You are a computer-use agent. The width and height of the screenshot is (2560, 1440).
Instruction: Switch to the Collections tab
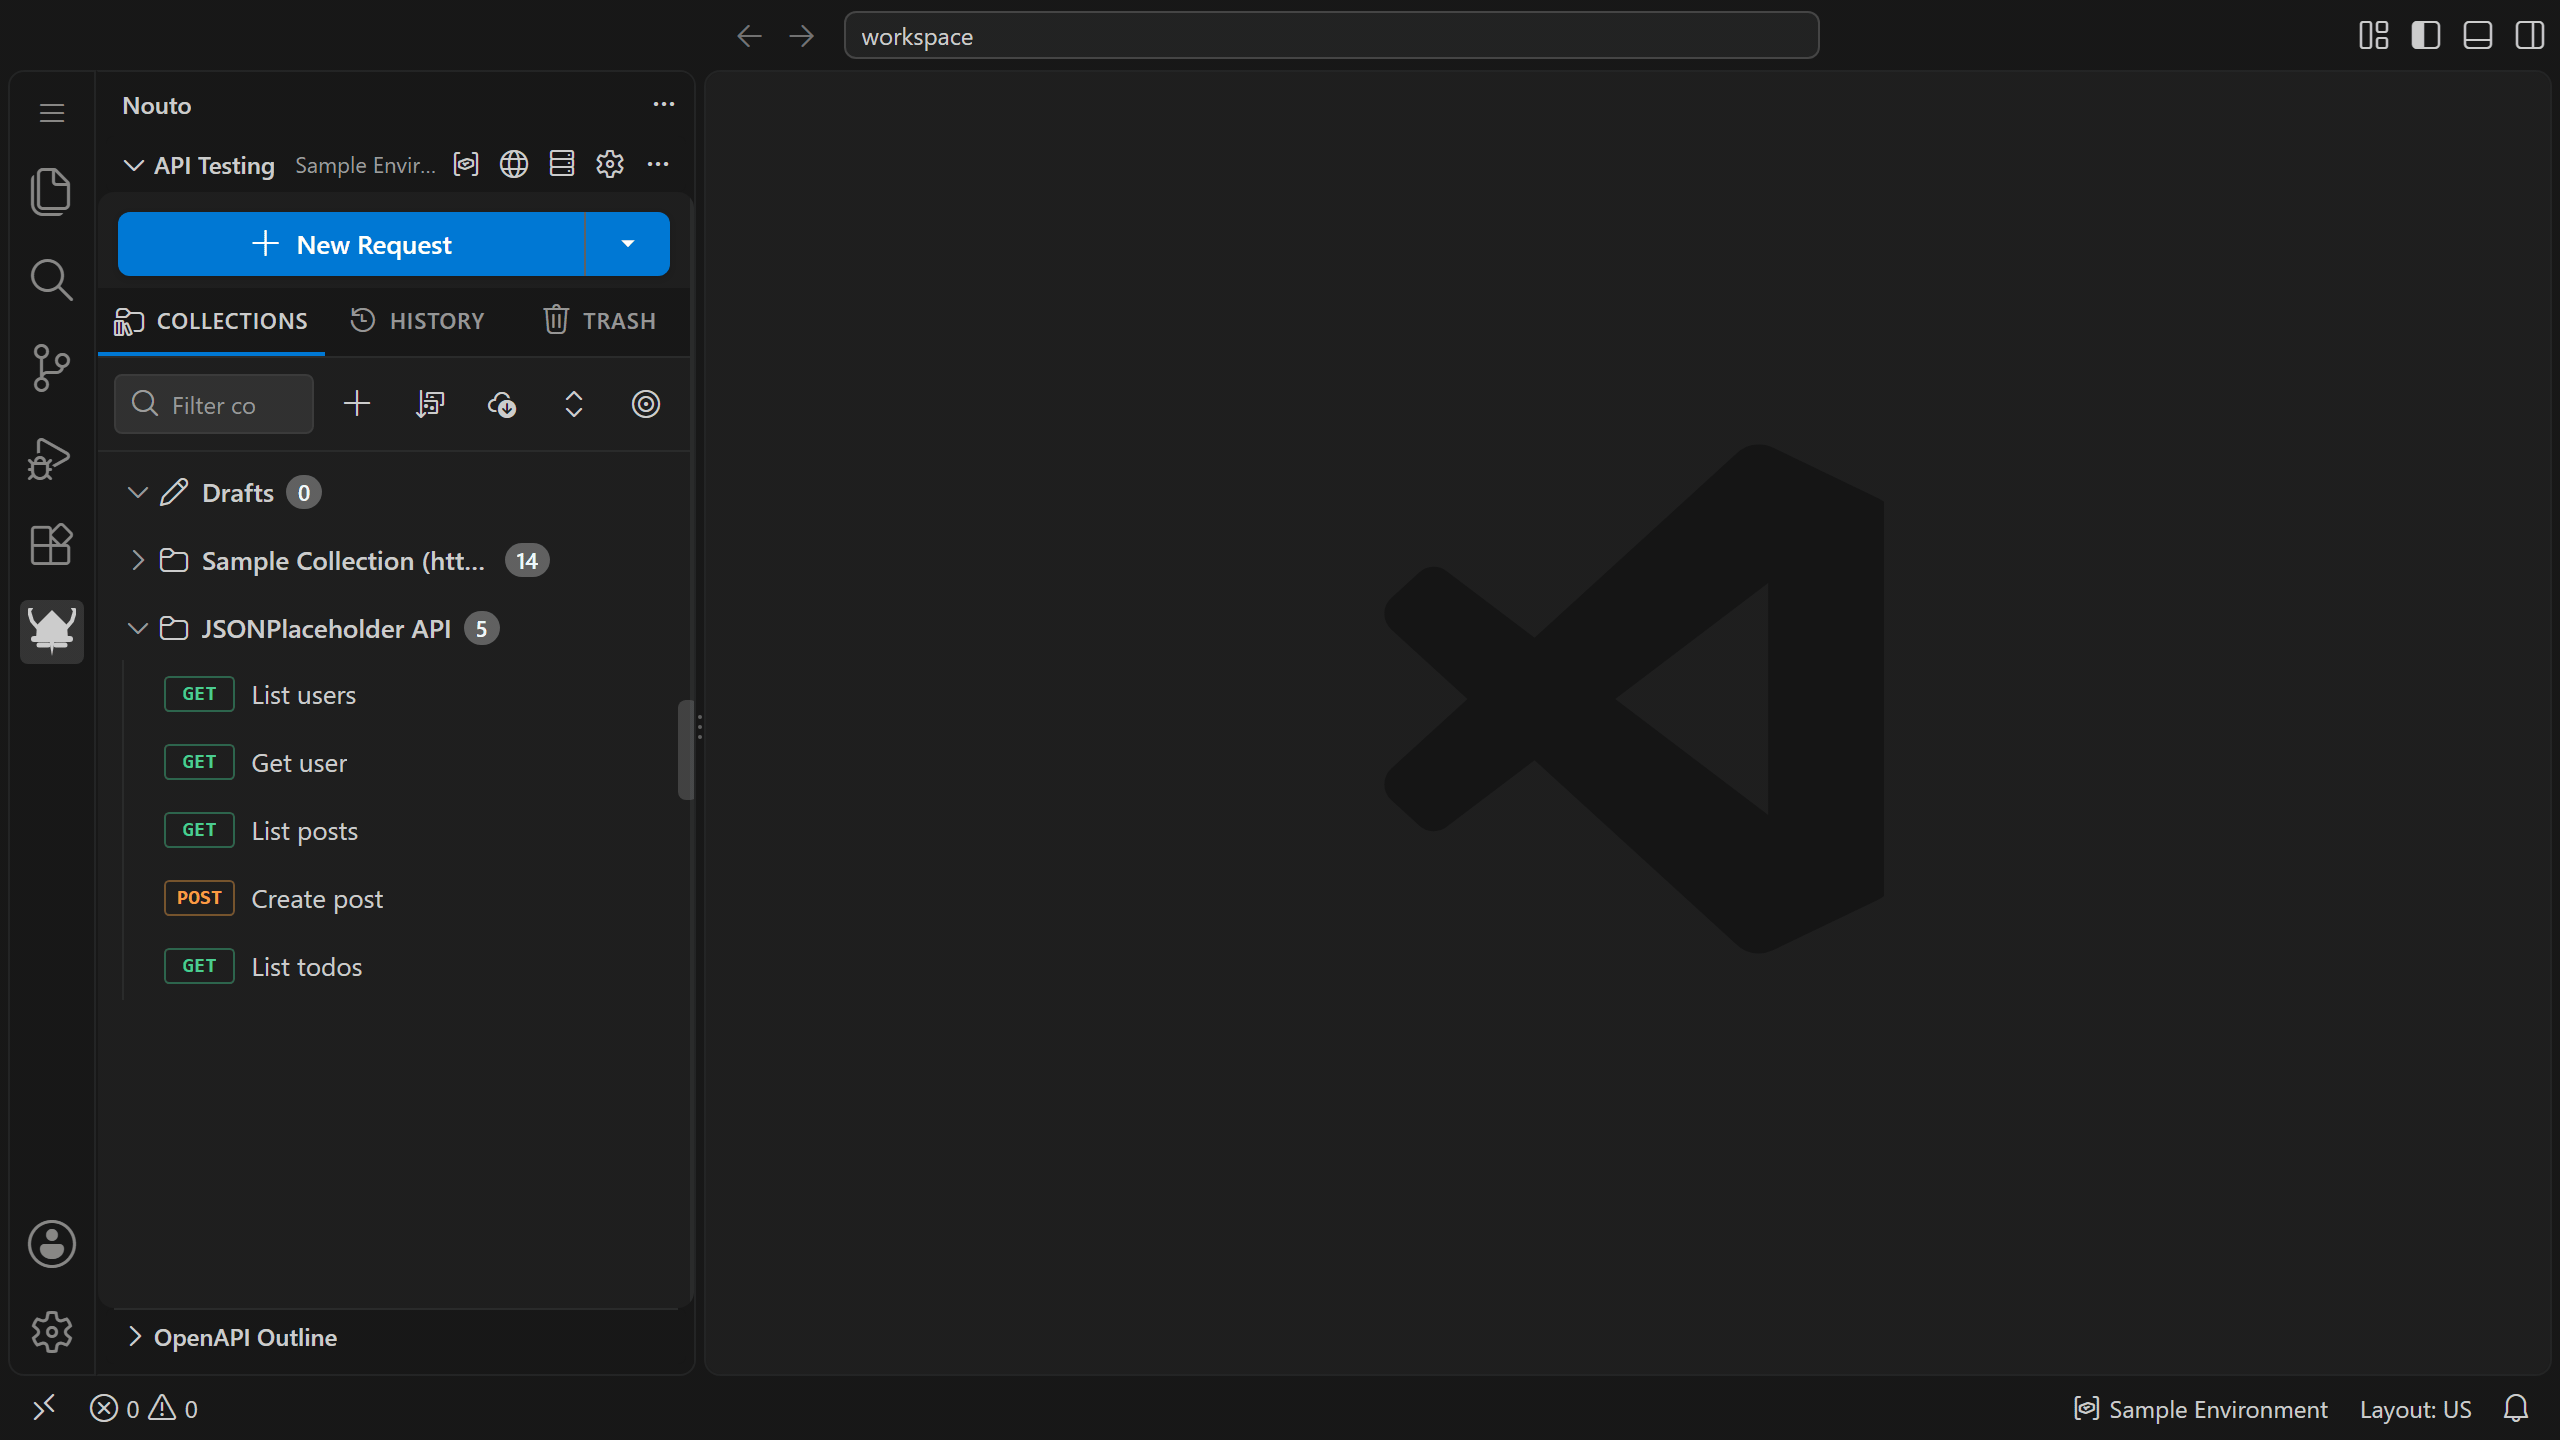211,321
